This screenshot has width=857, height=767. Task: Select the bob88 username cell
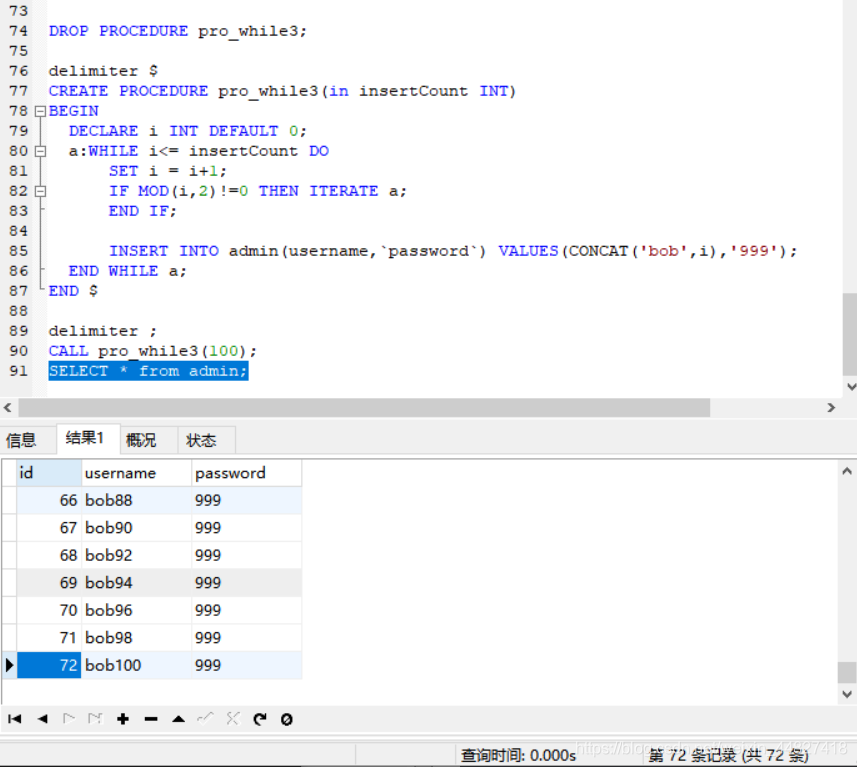coord(137,500)
